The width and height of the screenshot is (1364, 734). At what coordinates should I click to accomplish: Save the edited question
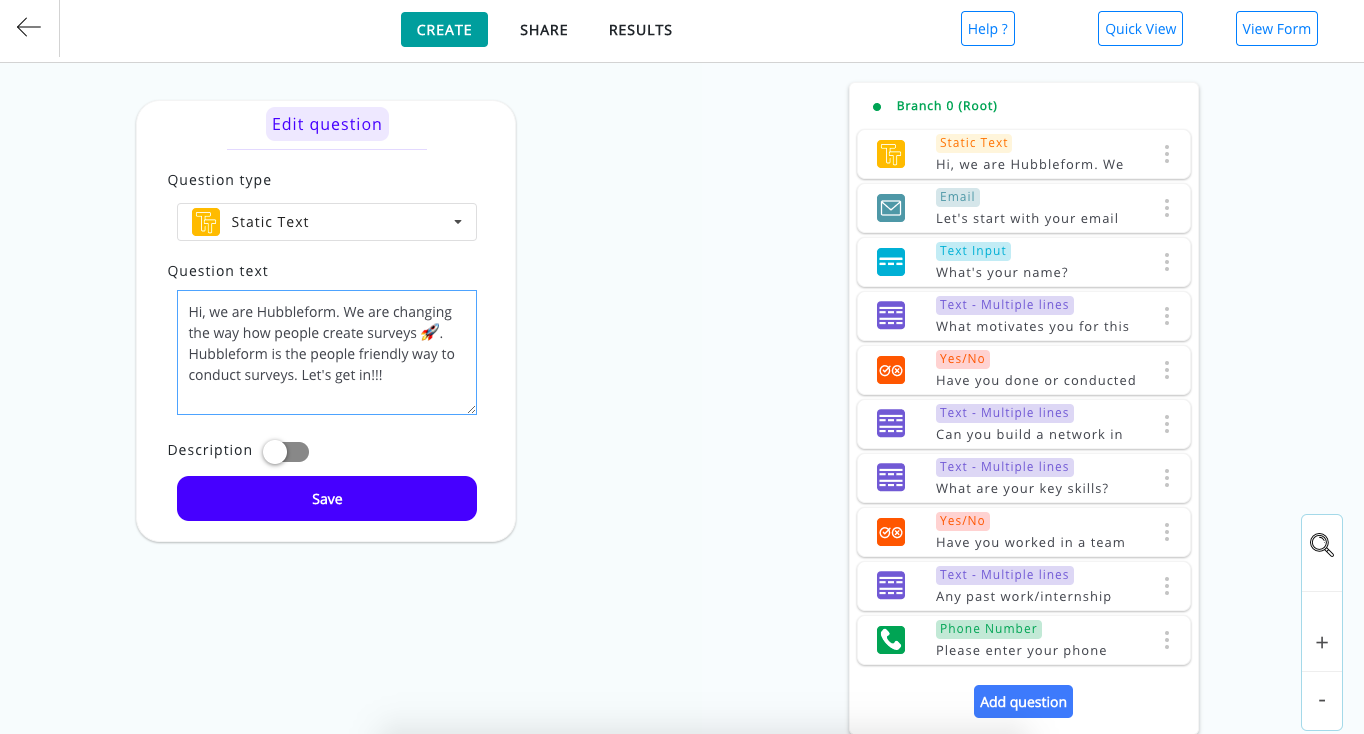[x=327, y=498]
